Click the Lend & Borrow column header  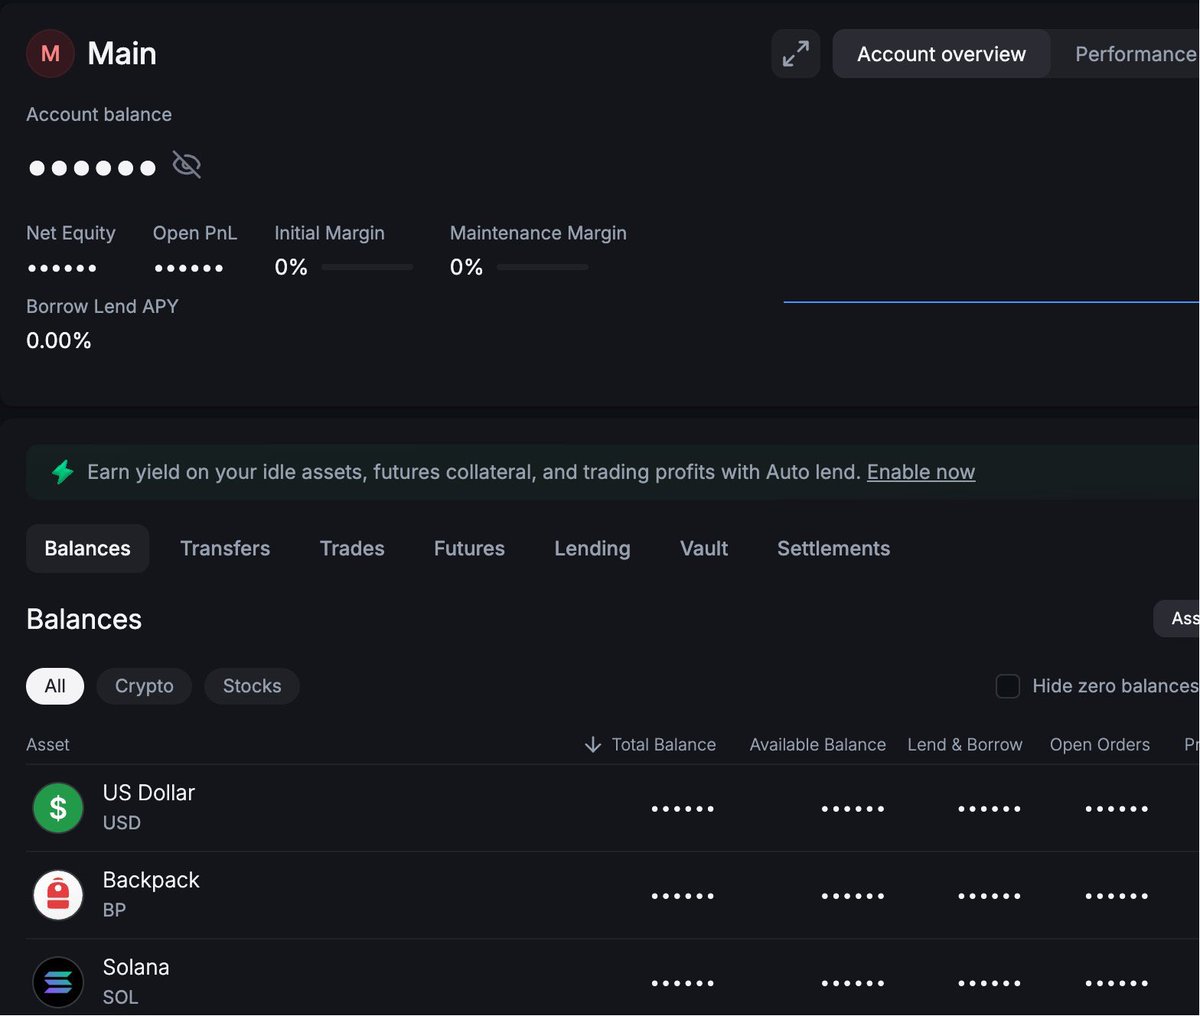tap(965, 744)
